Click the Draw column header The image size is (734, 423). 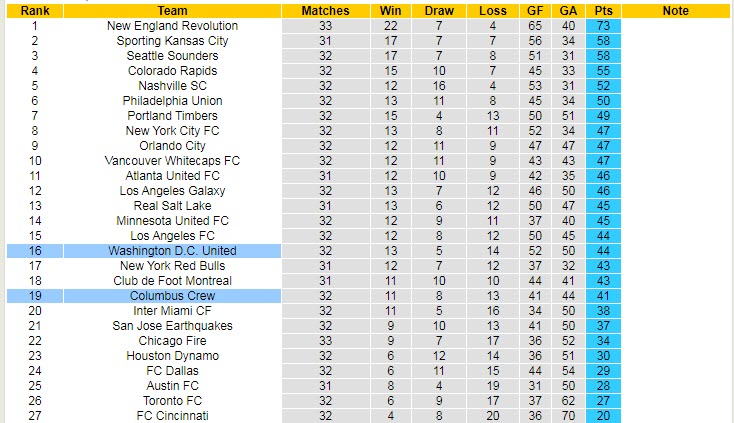439,11
